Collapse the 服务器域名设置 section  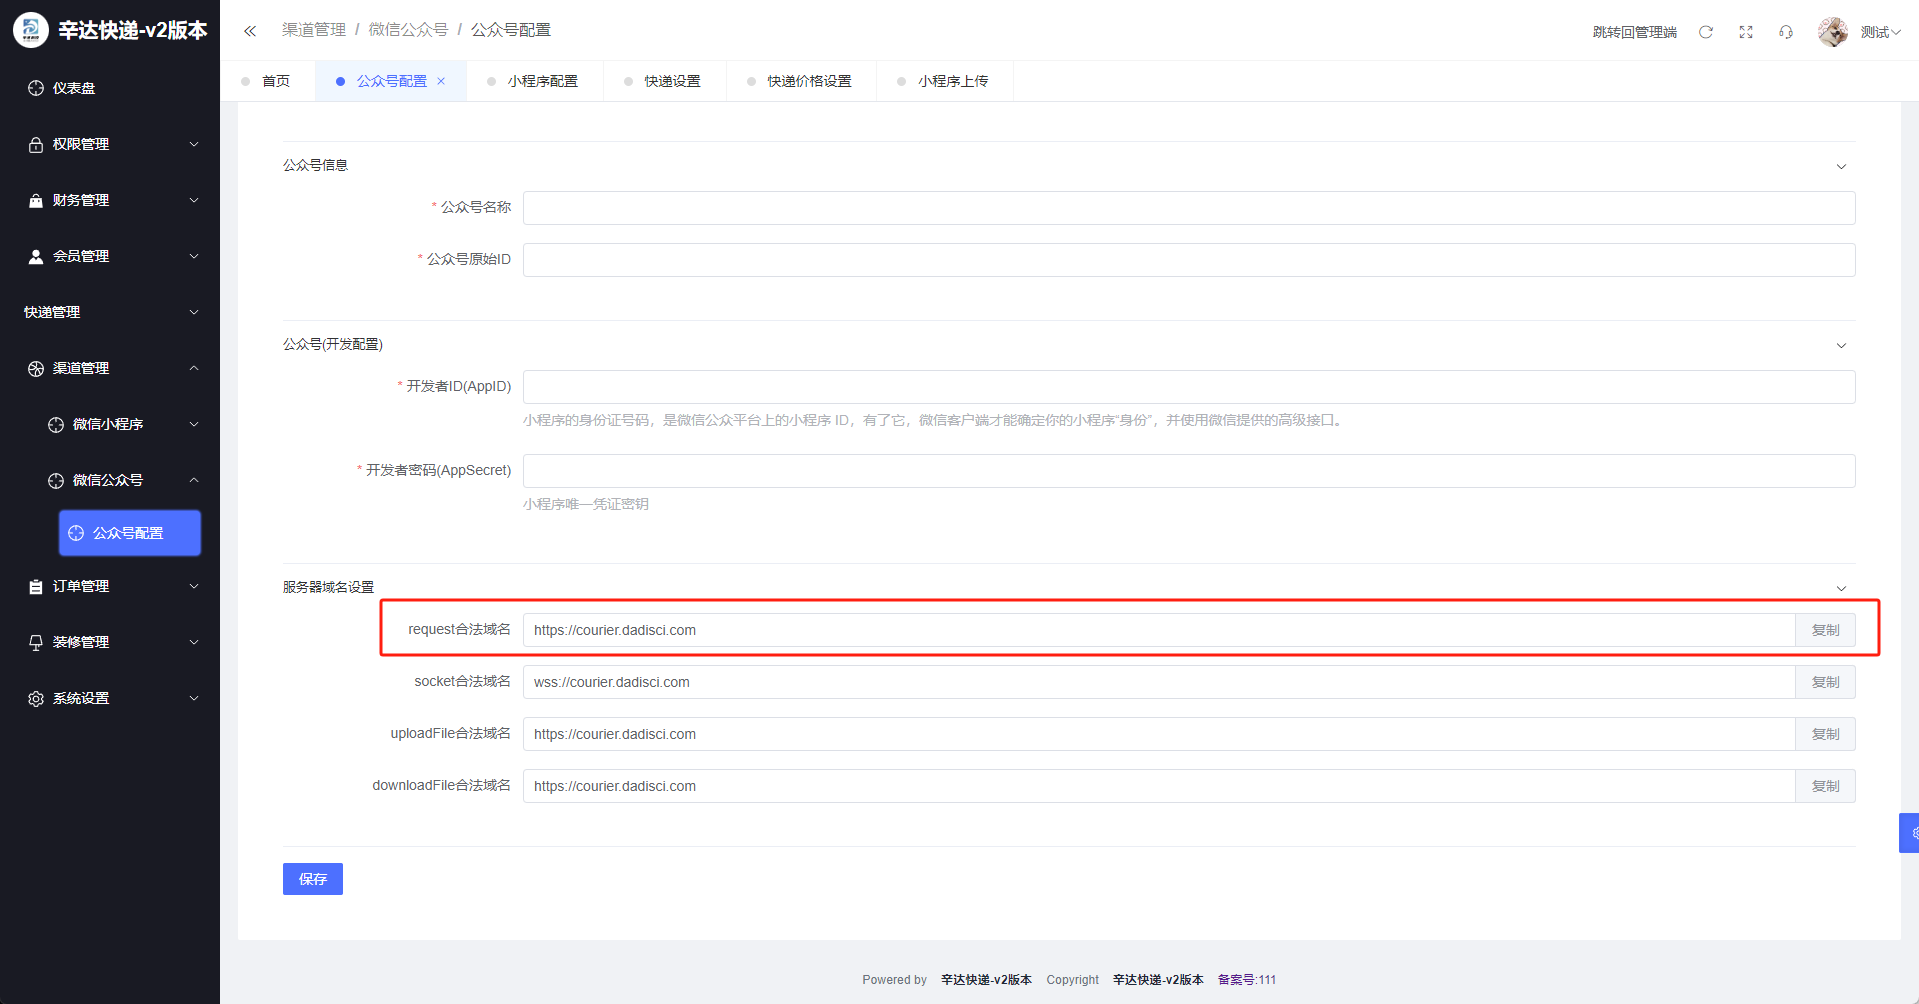tap(1841, 588)
